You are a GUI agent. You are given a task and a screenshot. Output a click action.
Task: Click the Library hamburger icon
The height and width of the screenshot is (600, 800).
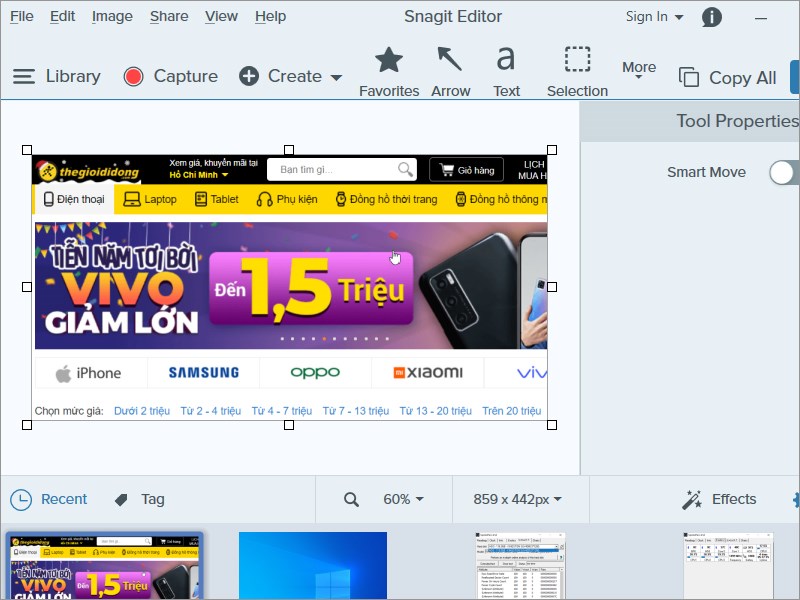(x=24, y=77)
